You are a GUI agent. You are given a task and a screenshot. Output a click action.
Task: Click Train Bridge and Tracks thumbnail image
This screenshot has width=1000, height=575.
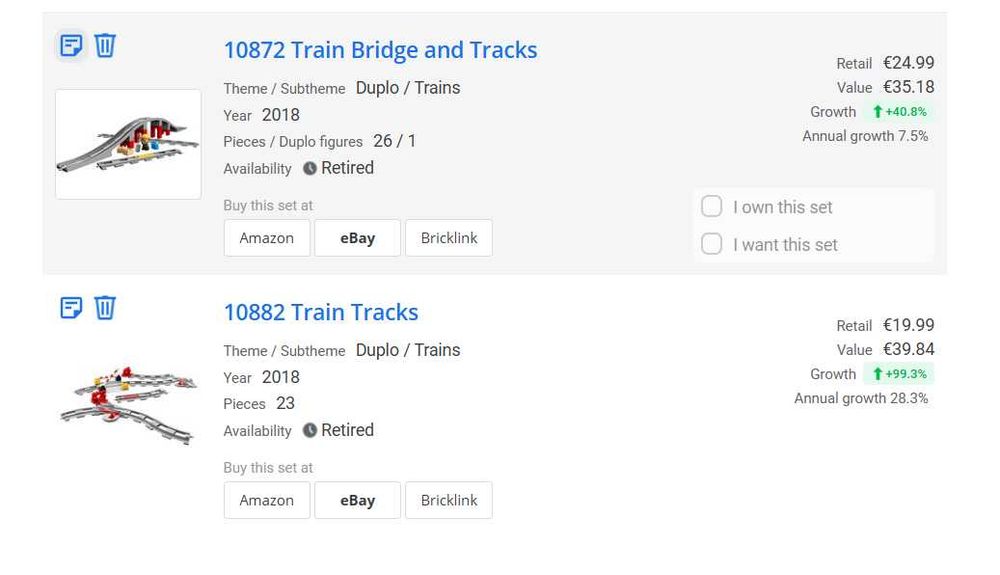click(128, 145)
